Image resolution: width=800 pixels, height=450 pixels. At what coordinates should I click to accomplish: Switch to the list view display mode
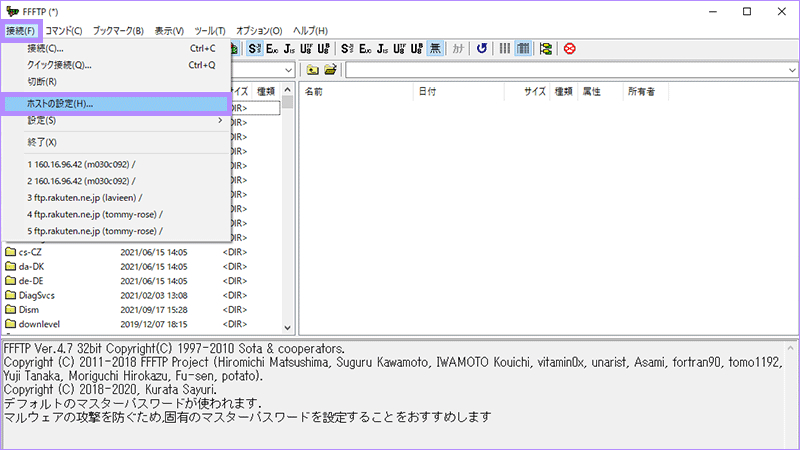pos(505,48)
